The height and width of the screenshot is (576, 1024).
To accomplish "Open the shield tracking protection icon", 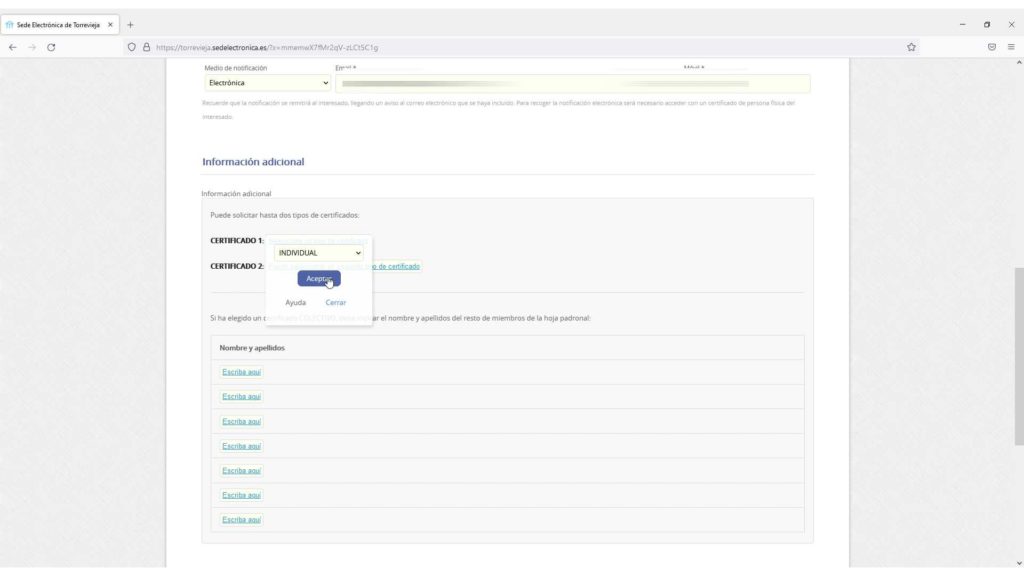I will (x=132, y=47).
